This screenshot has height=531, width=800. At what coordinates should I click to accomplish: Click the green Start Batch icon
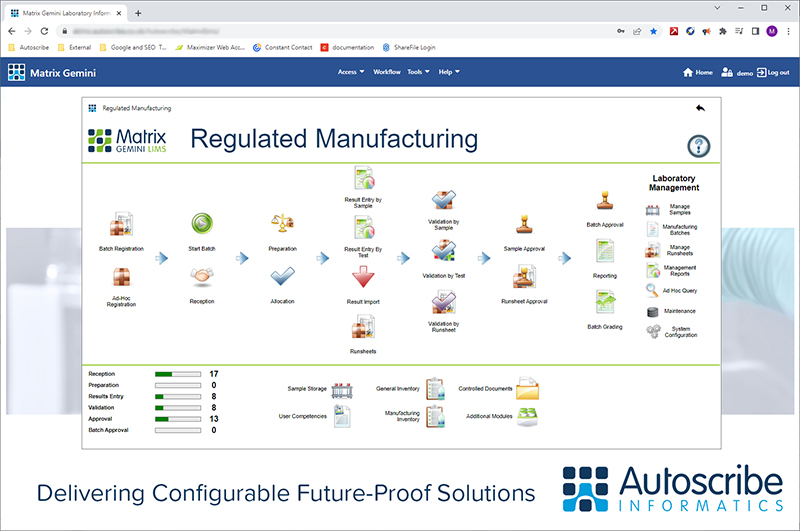click(203, 225)
